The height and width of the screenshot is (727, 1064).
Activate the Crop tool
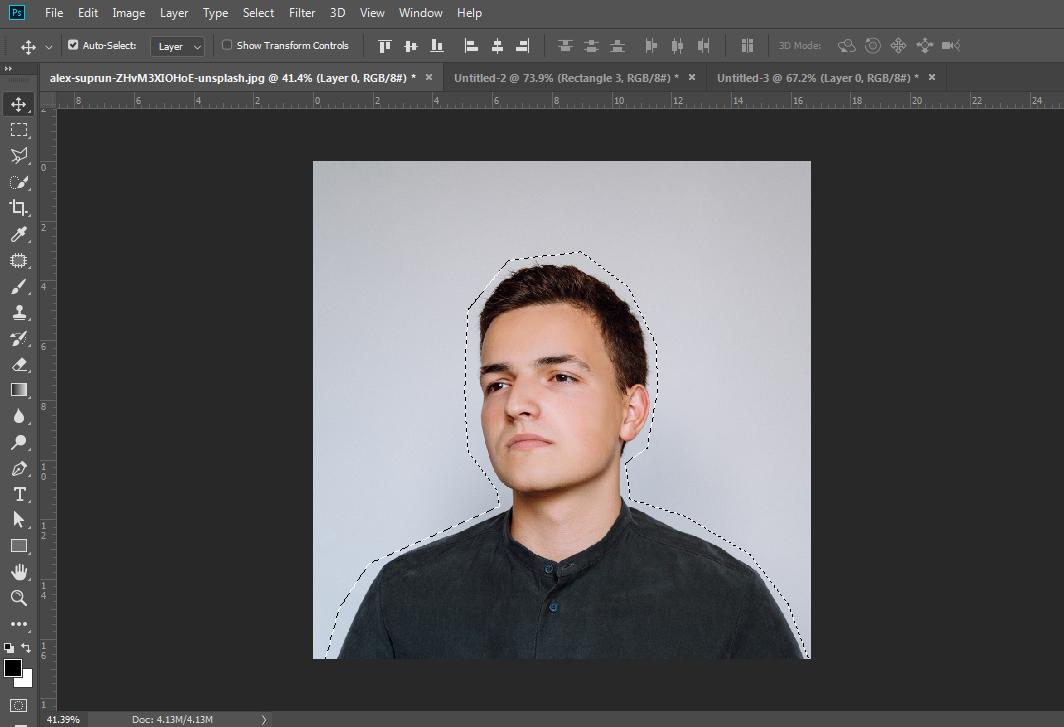tap(20, 208)
